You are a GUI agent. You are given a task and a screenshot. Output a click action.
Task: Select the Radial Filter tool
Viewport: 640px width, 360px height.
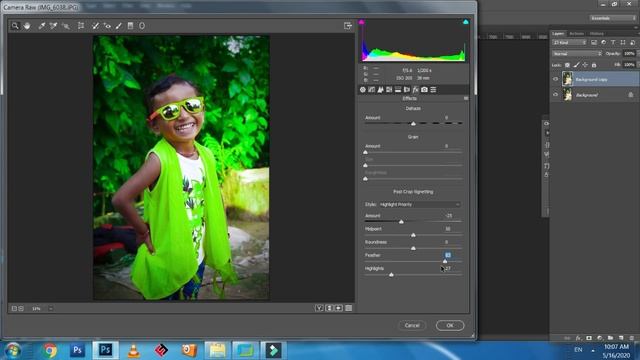coord(142,26)
